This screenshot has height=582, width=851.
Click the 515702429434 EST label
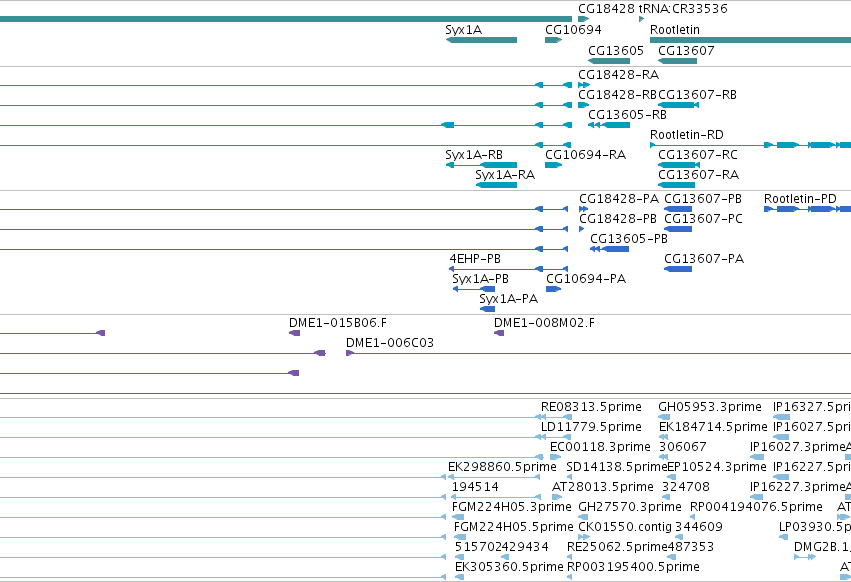[501, 548]
